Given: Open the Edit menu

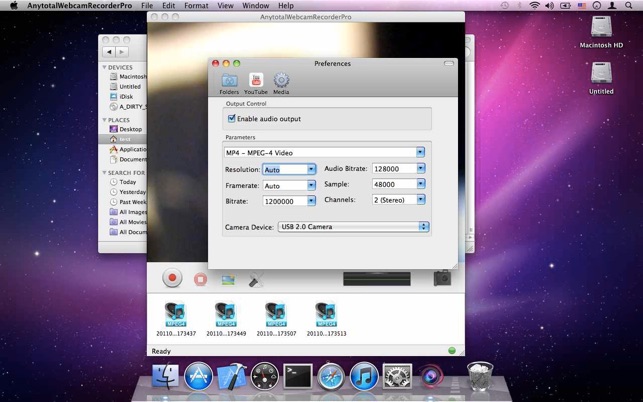Looking at the screenshot, I should pos(169,6).
